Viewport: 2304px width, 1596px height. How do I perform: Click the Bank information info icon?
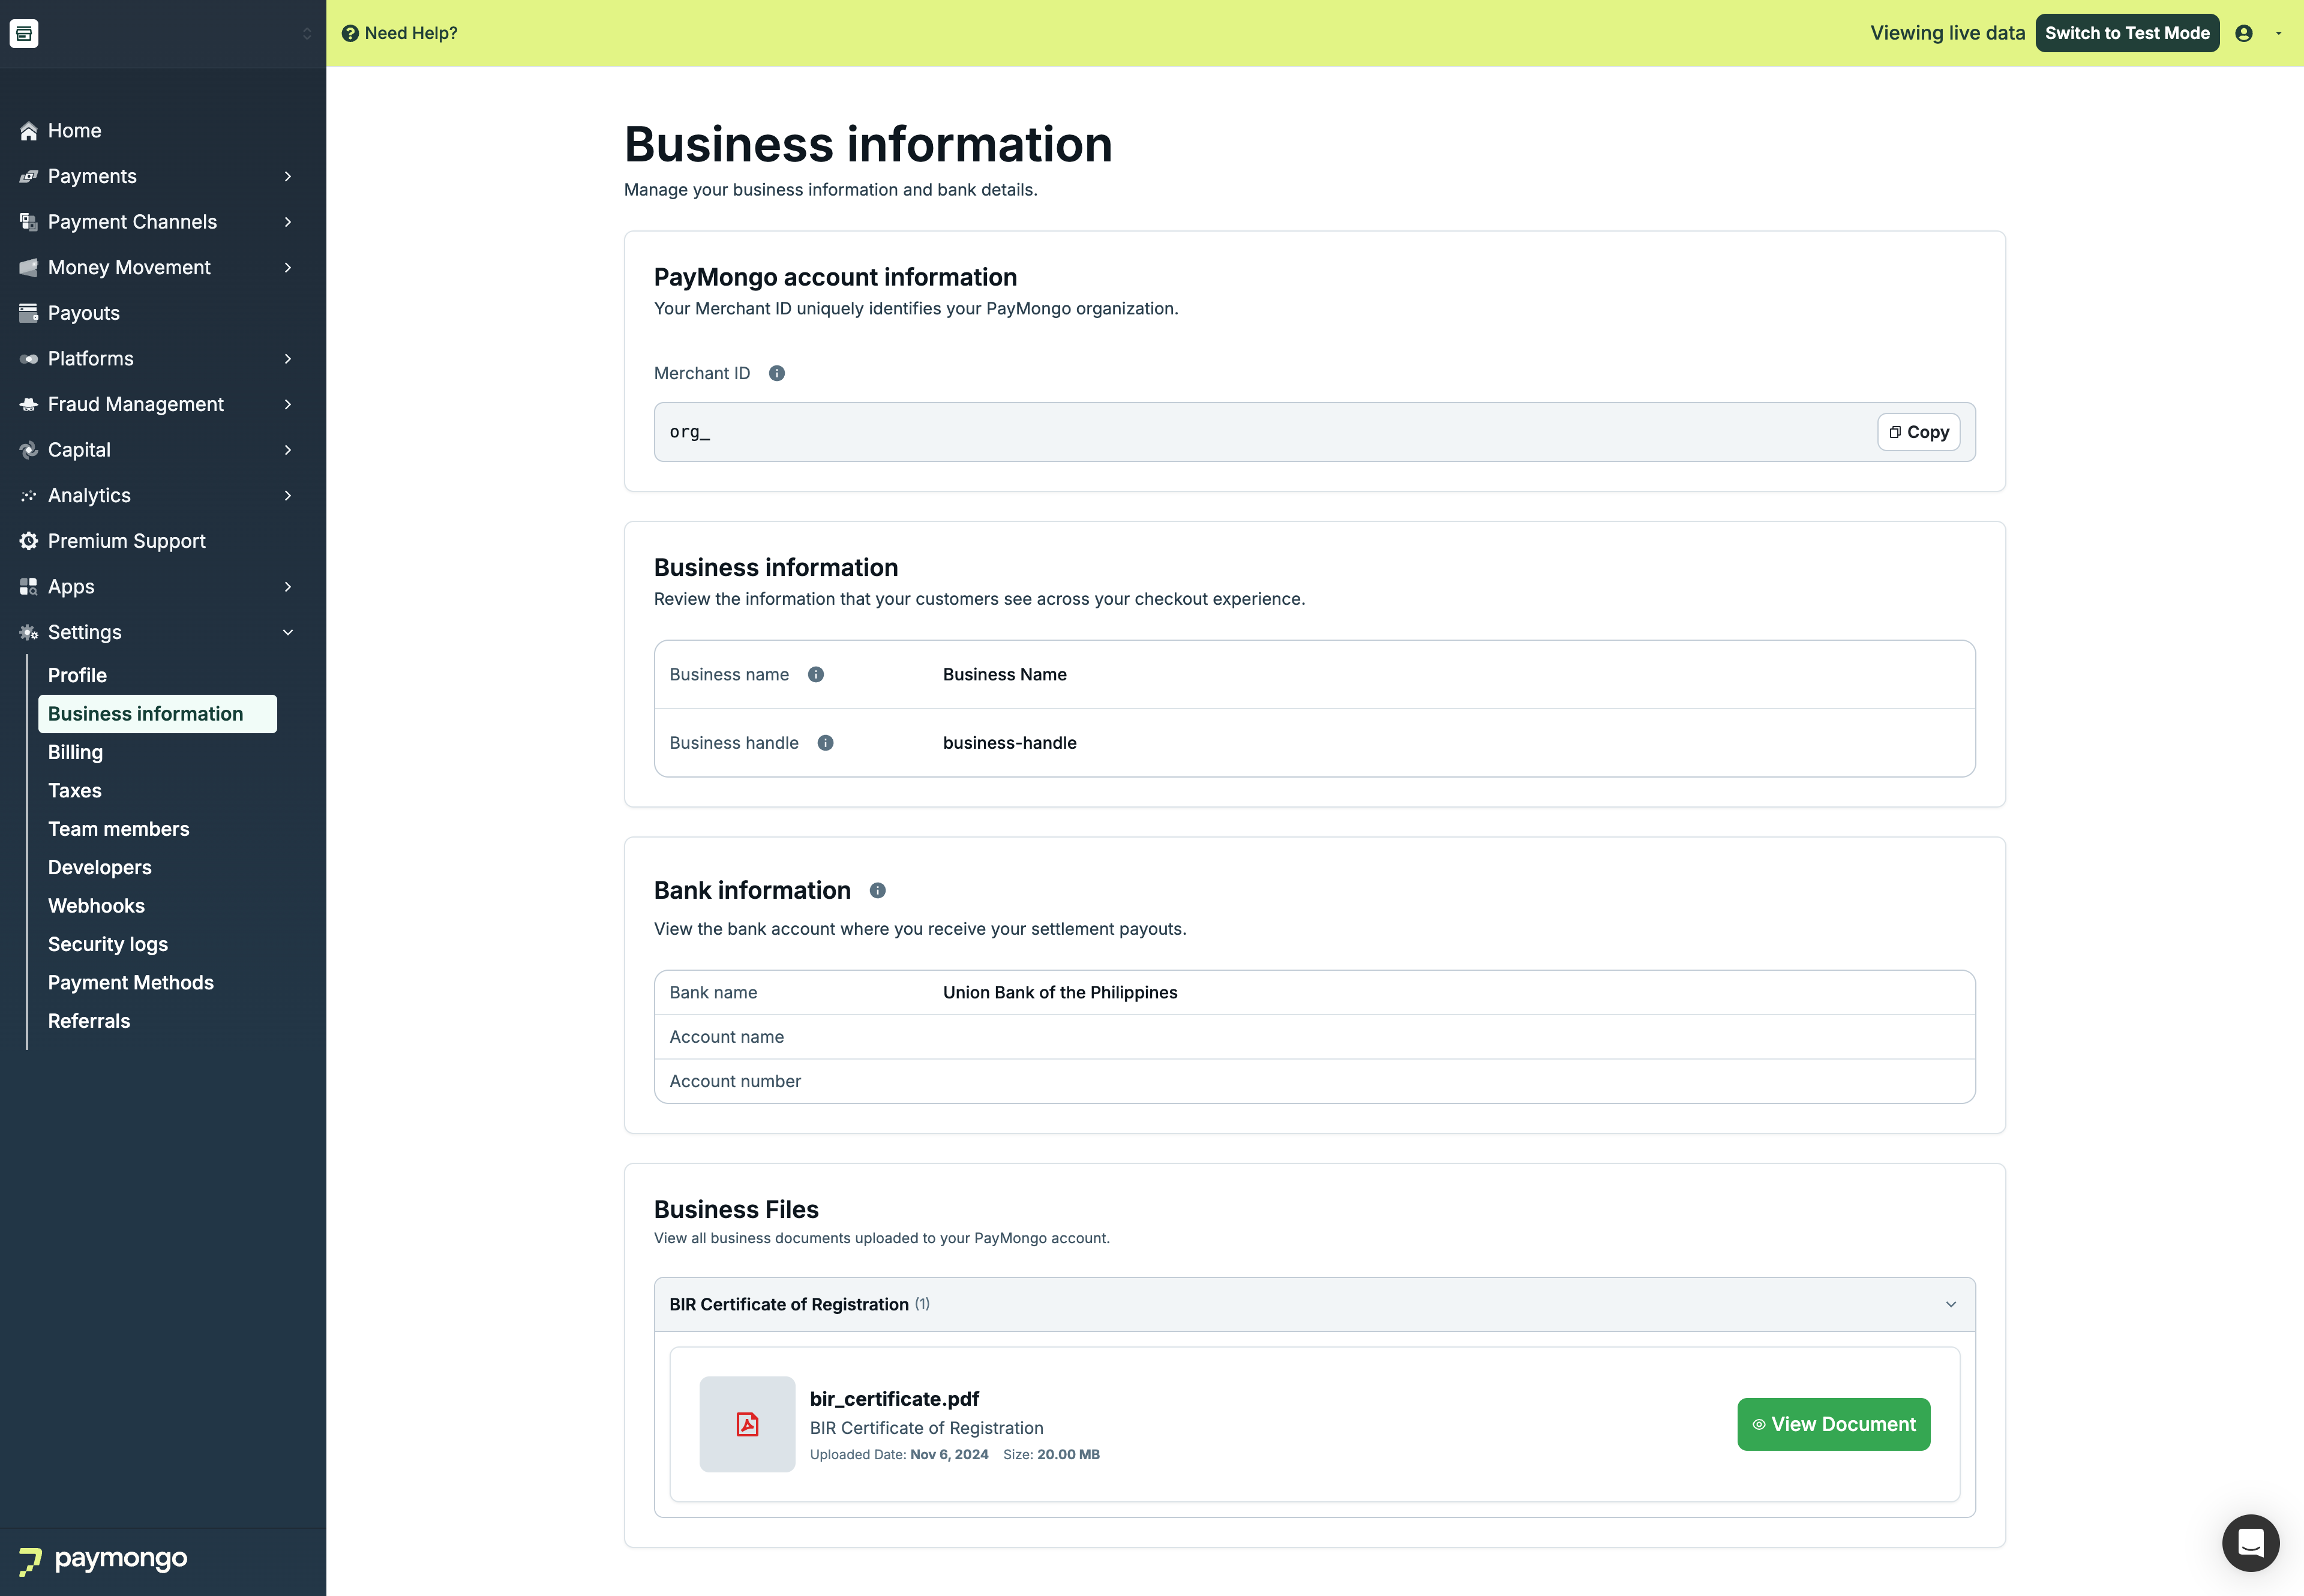tap(877, 890)
